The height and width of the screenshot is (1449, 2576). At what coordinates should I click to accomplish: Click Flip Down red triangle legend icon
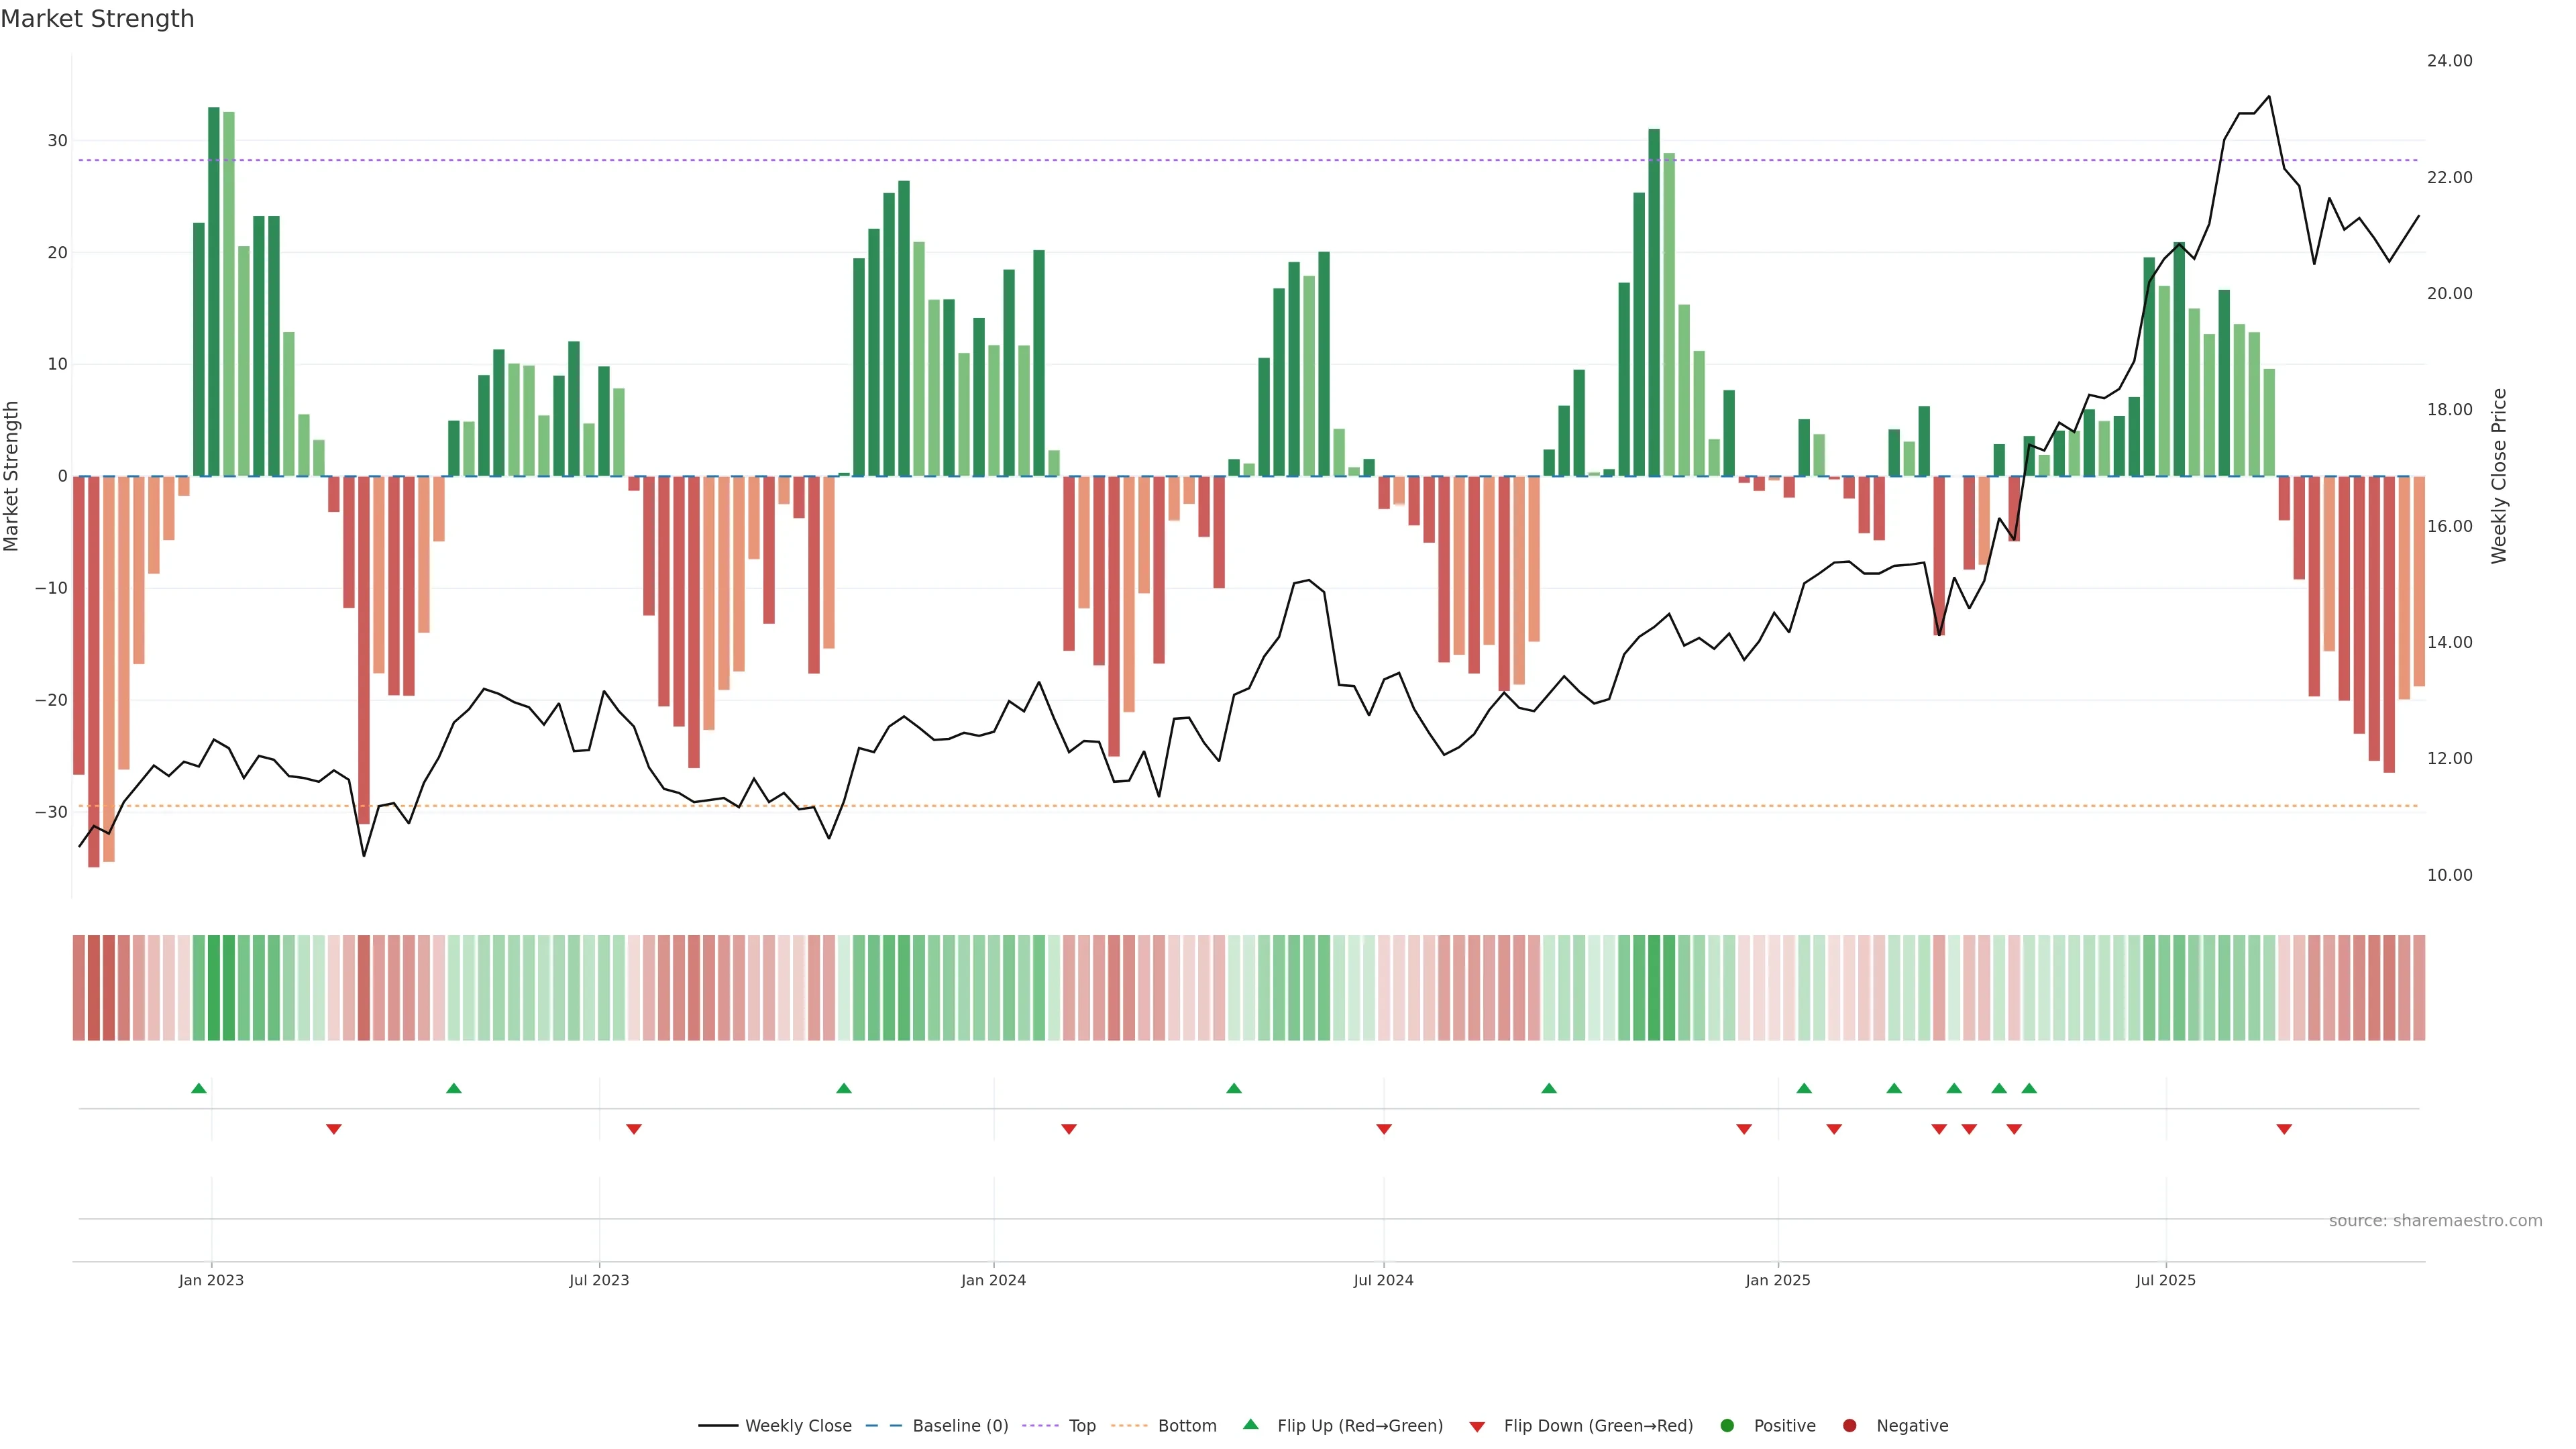1477,1426
